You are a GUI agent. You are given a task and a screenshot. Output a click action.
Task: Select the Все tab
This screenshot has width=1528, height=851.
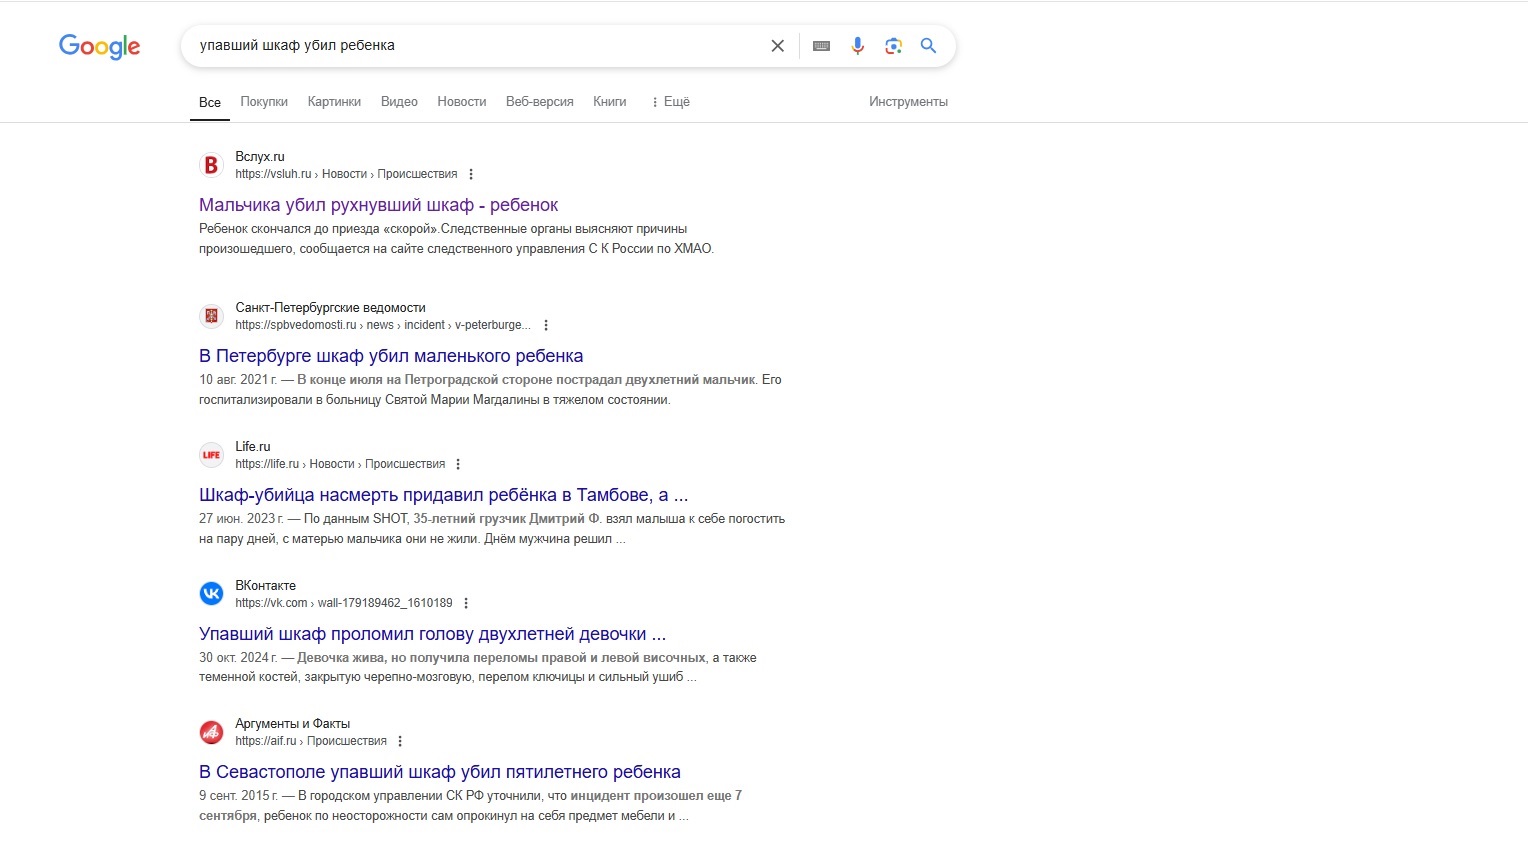[210, 102]
